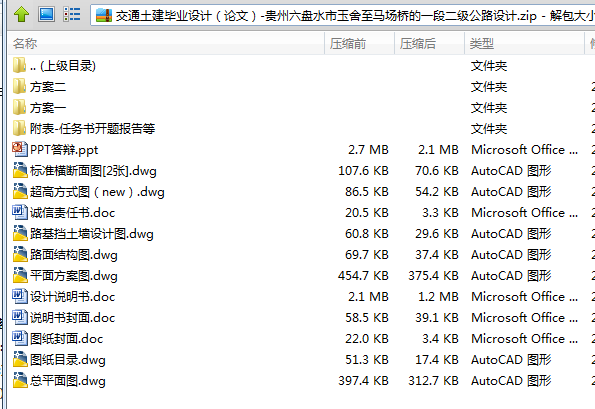Click the zip archive icon in address bar
595x409 pixels.
pos(104,16)
